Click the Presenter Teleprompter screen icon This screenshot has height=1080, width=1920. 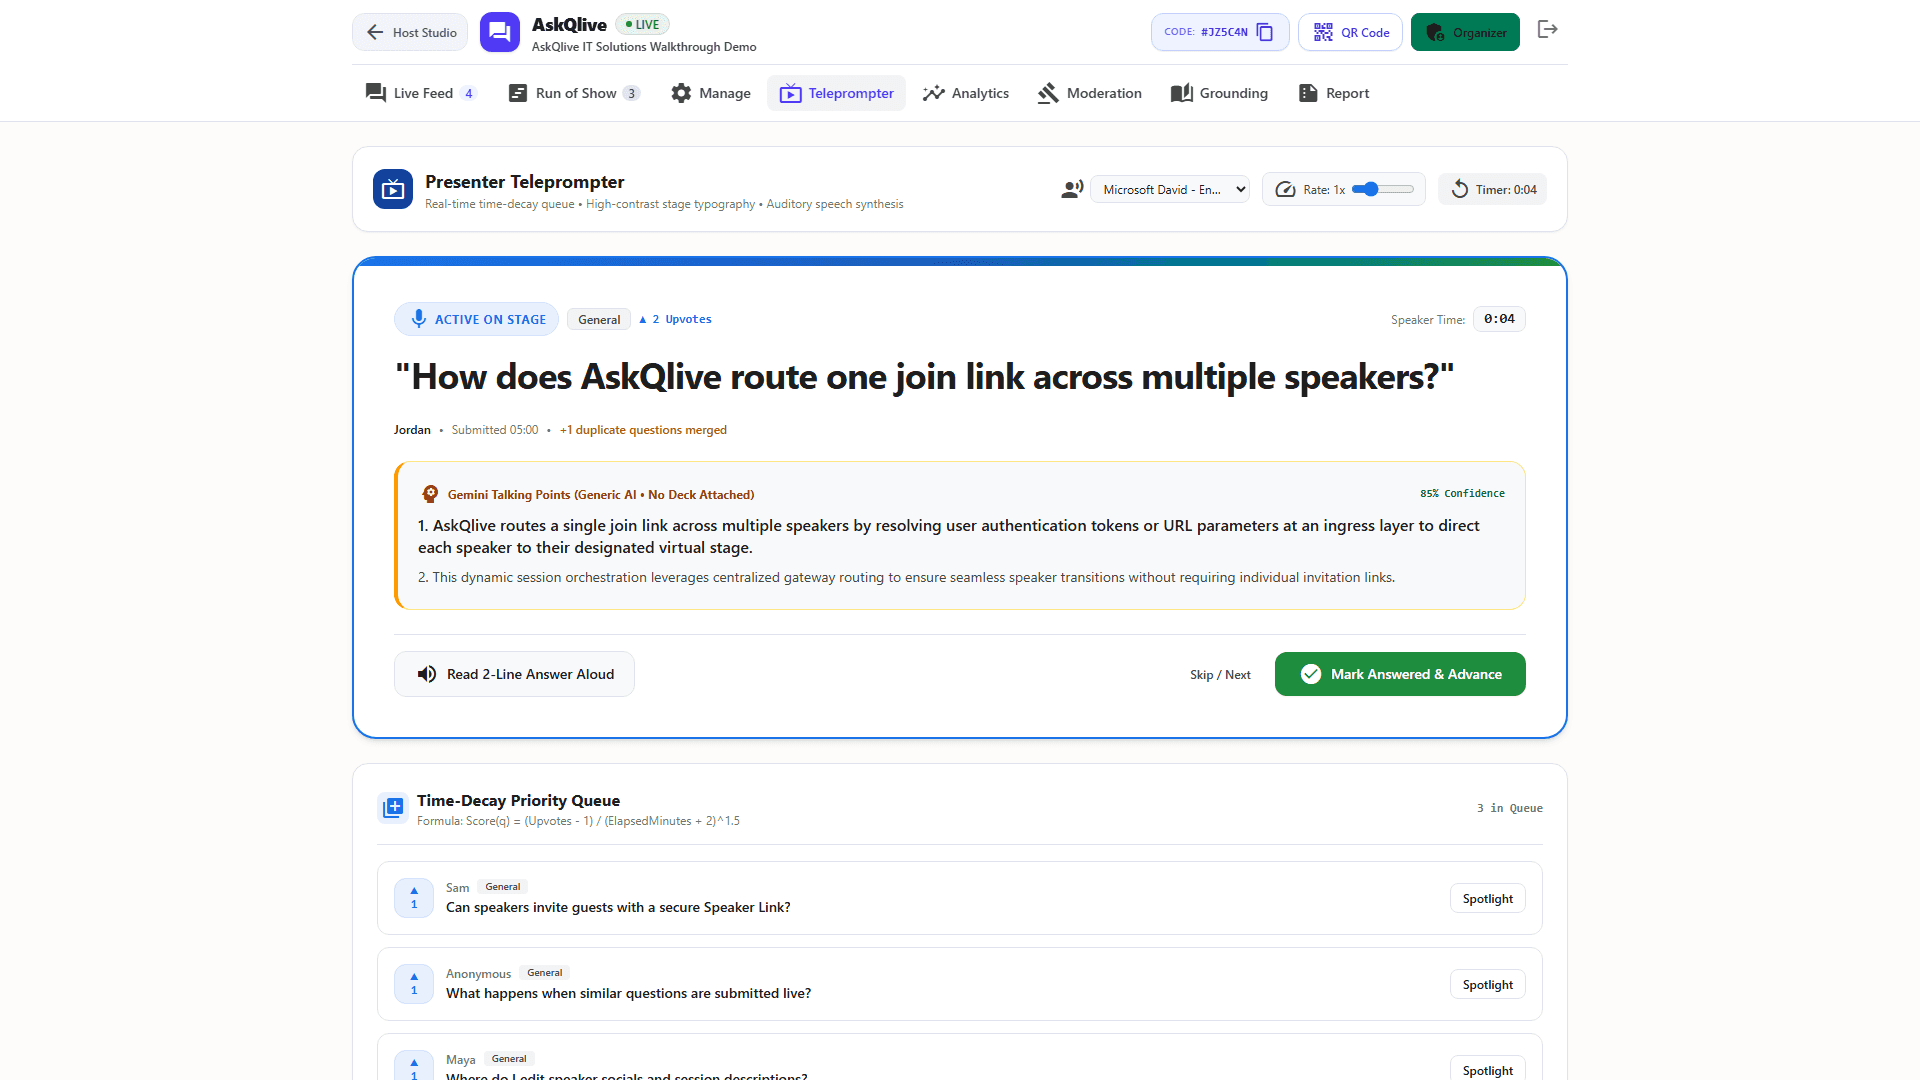coord(393,189)
